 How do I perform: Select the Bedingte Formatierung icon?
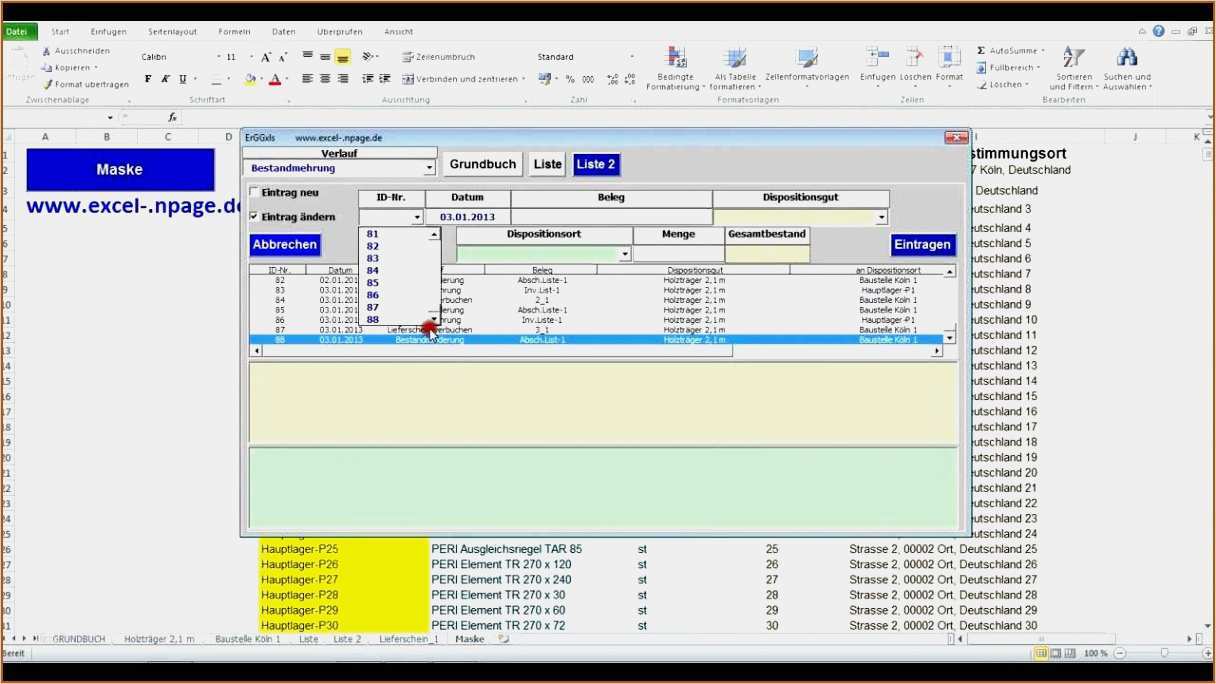point(676,60)
